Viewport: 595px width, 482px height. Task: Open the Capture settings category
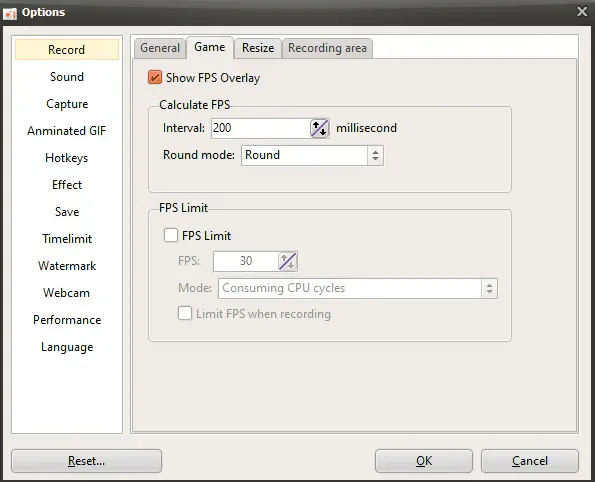(x=67, y=104)
